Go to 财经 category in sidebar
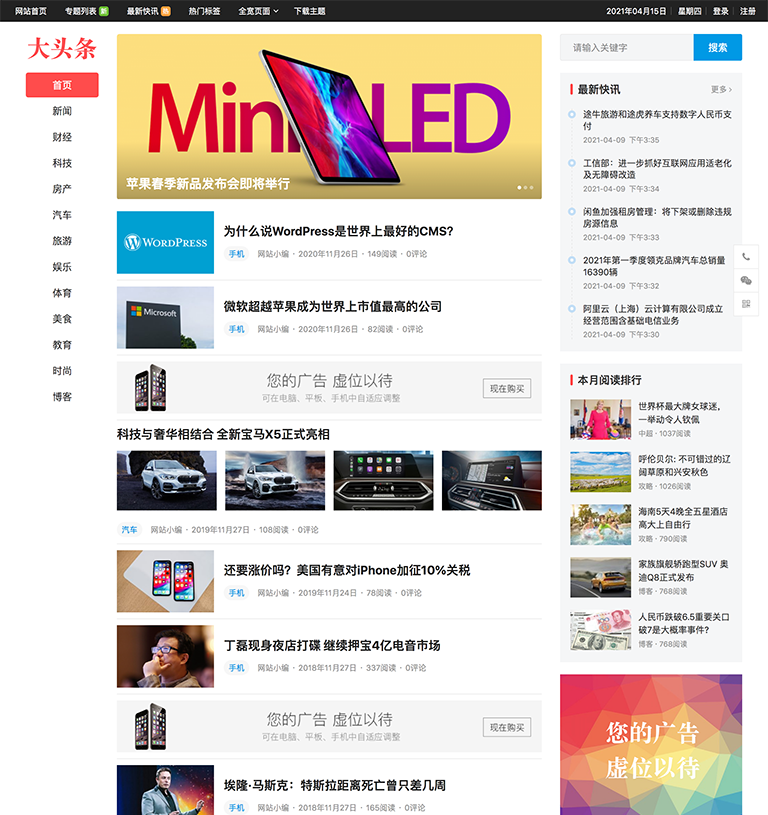 pyautogui.click(x=62, y=137)
